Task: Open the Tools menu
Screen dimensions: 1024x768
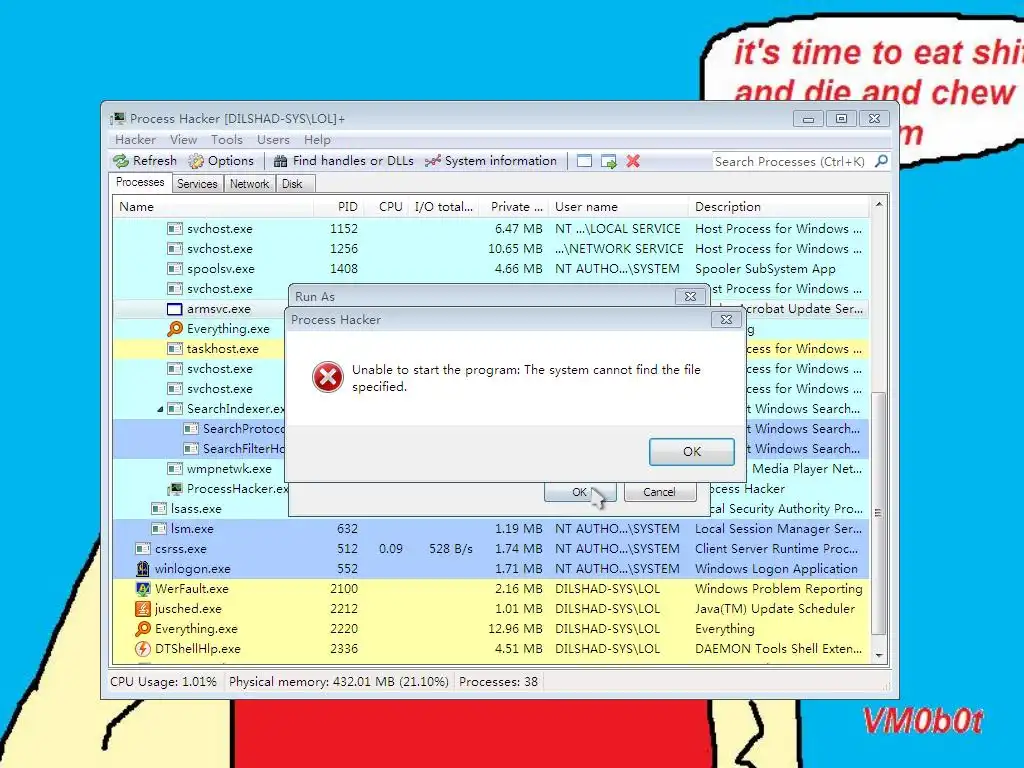Action: (227, 140)
